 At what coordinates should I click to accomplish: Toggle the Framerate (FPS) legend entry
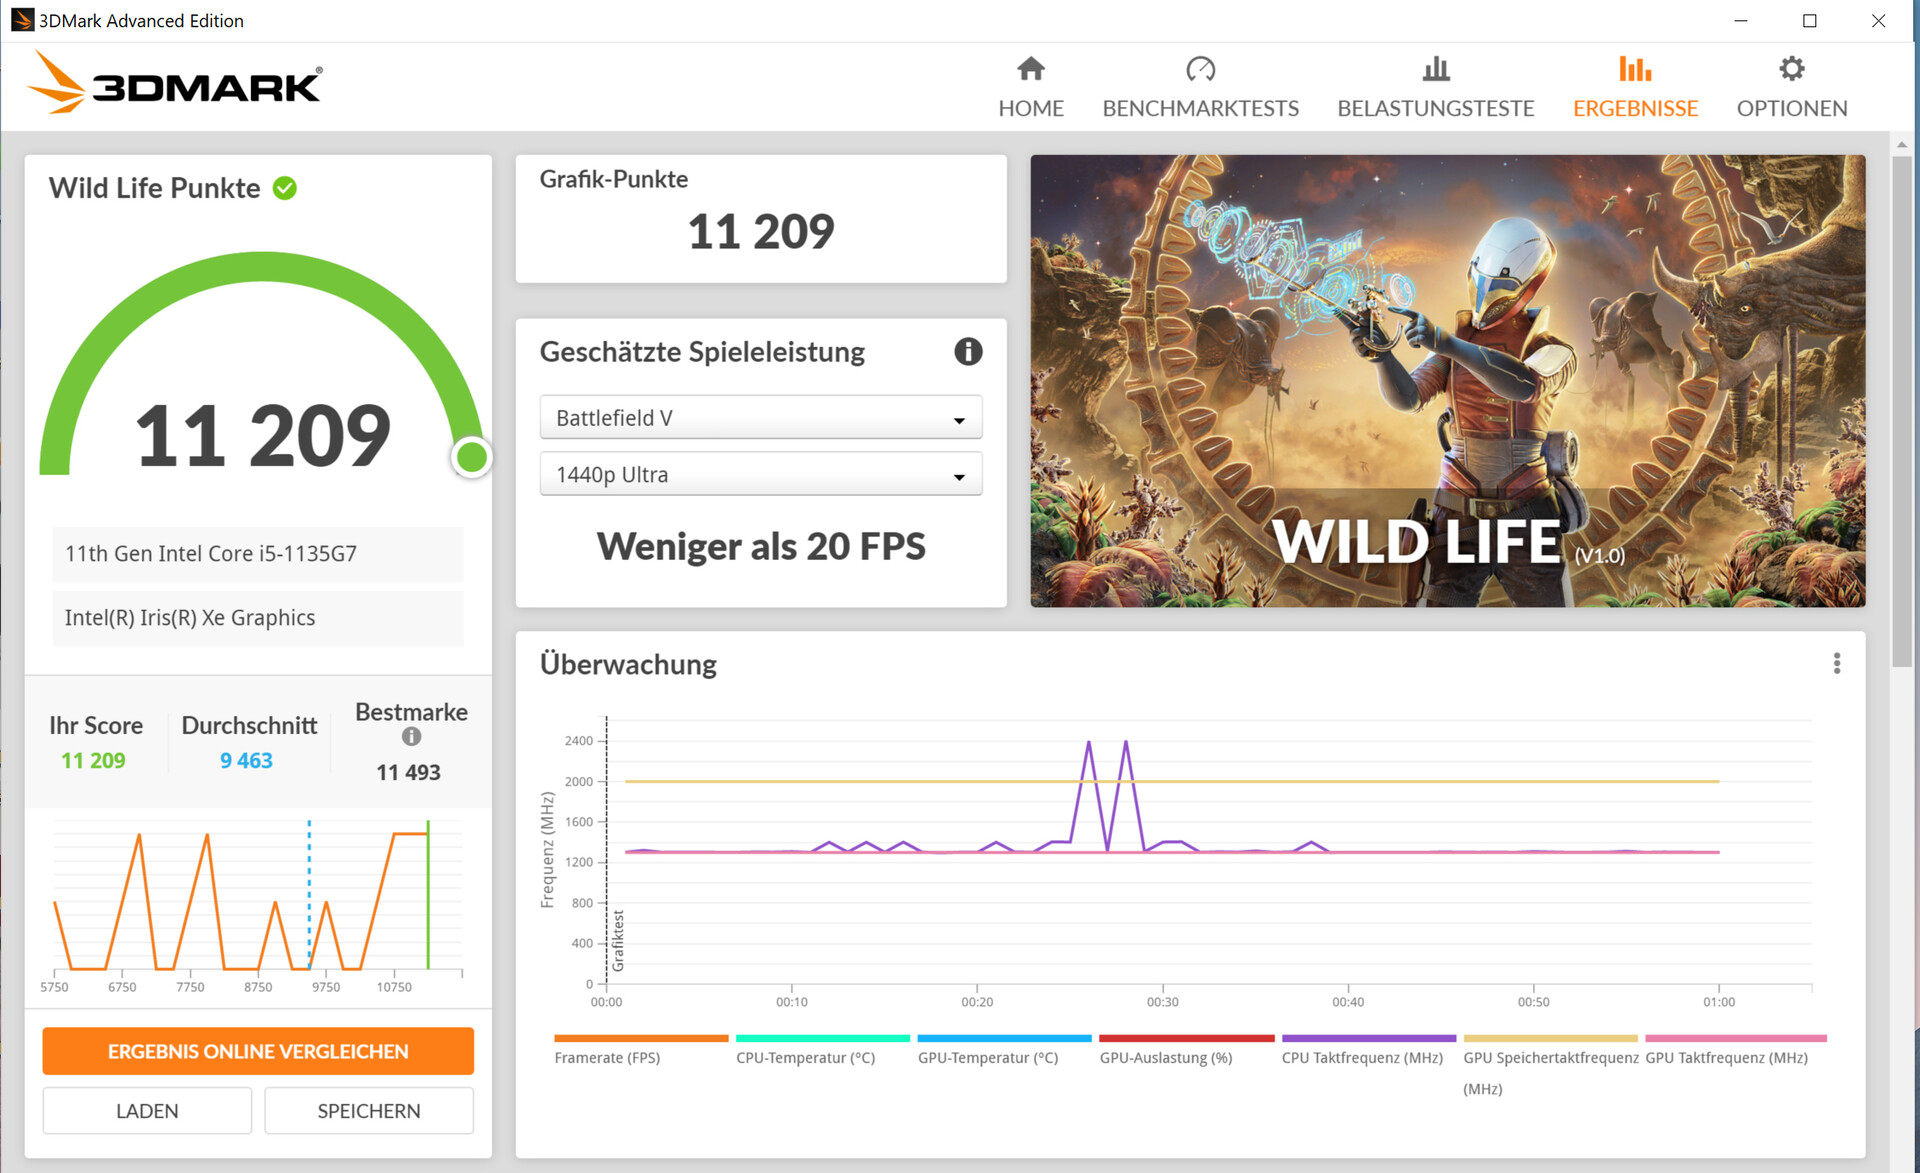point(606,1057)
